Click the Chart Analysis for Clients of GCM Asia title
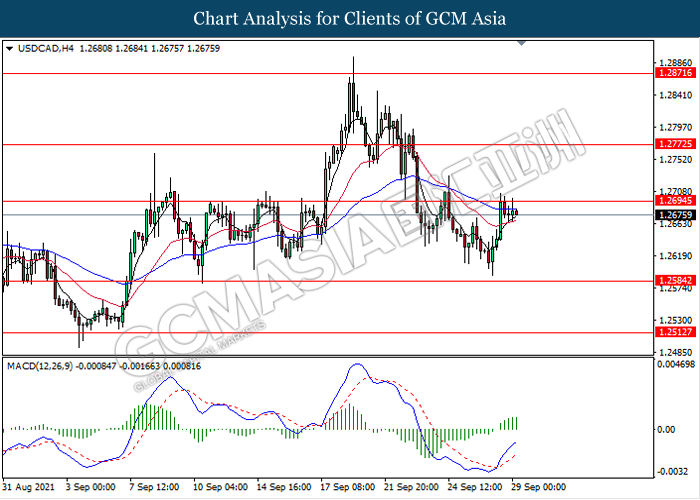Image resolution: width=700 pixels, height=500 pixels. pyautogui.click(x=350, y=19)
